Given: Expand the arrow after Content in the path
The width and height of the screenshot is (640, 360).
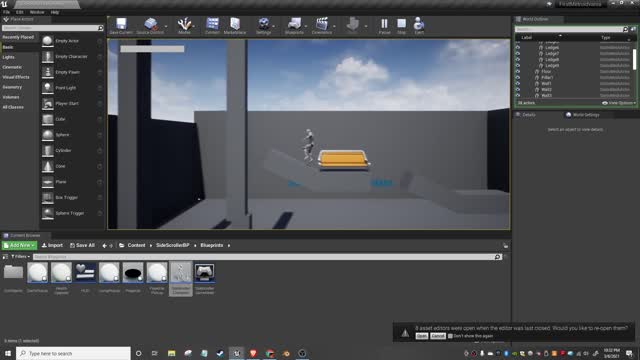Looking at the screenshot, I should (151, 245).
